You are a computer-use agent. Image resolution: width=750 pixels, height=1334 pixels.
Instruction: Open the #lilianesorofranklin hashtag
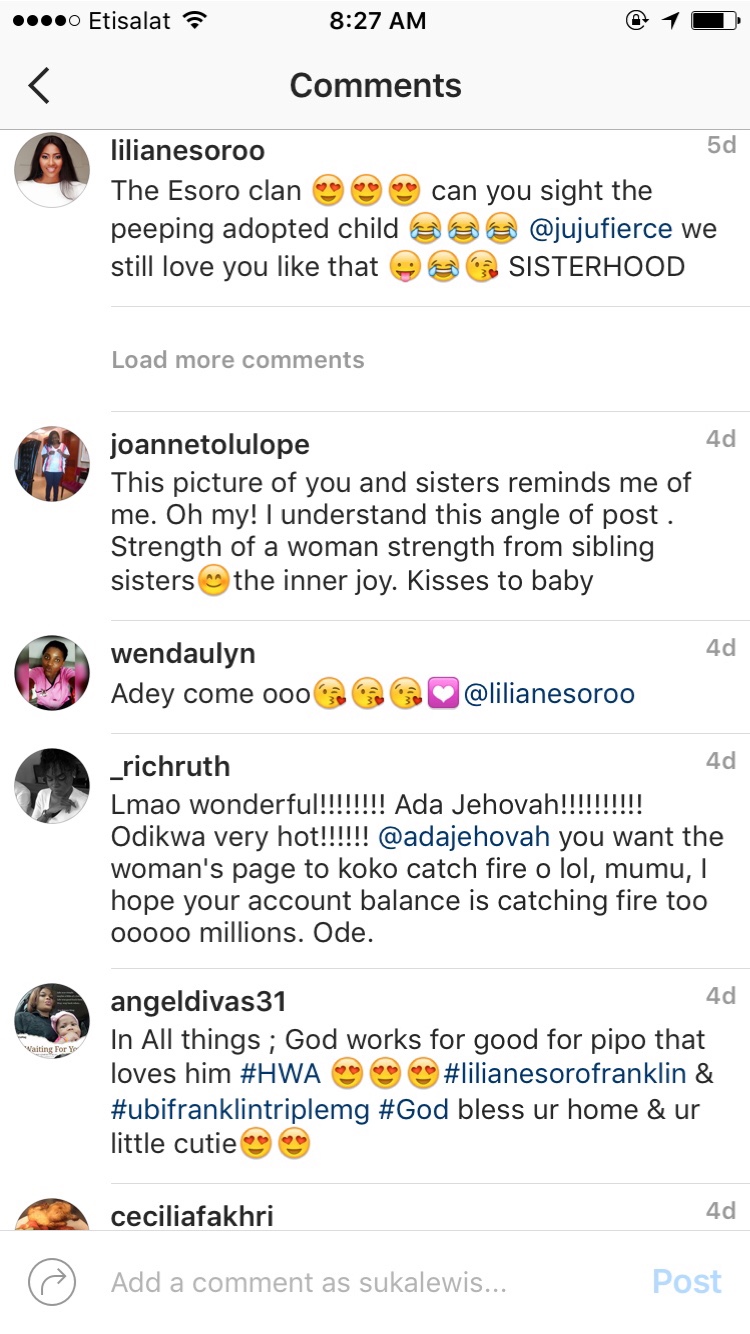pos(565,1075)
